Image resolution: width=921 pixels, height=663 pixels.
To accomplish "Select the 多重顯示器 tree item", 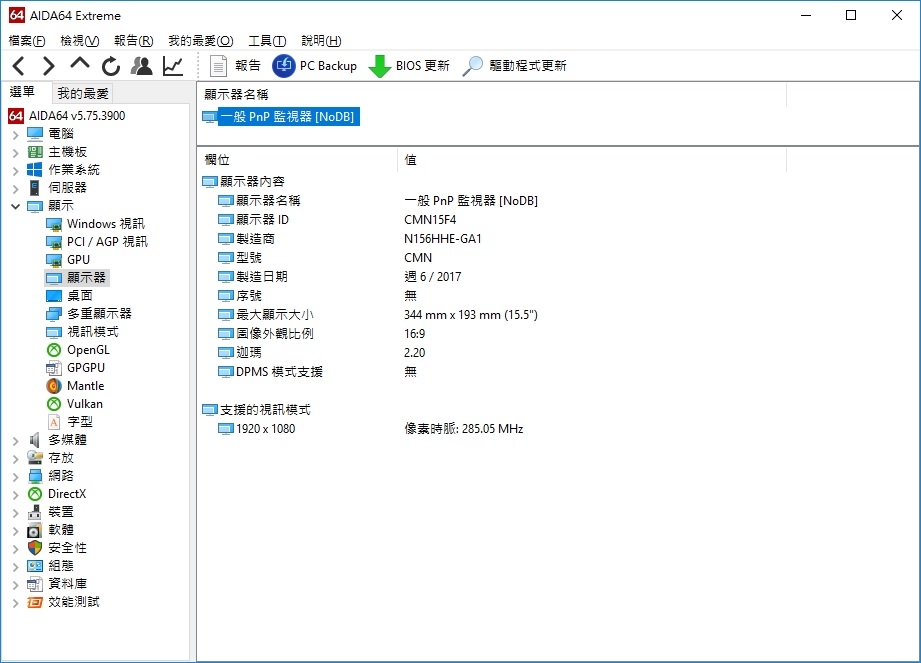I will (89, 314).
